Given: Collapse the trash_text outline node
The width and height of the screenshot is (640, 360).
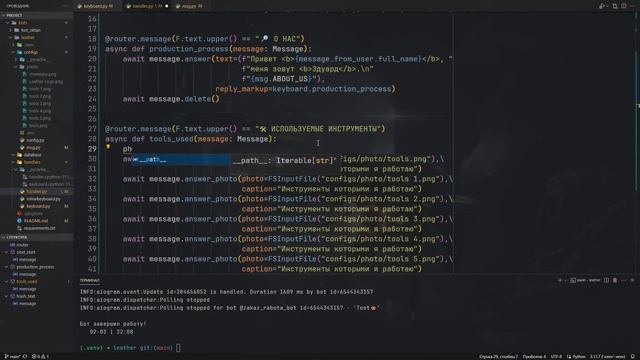Looking at the screenshot, I should 7,296.
